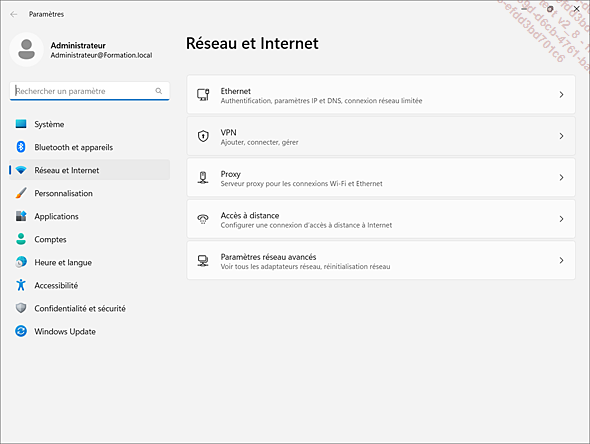
Task: Click the Windows Update refresh icon
Action: 21,331
